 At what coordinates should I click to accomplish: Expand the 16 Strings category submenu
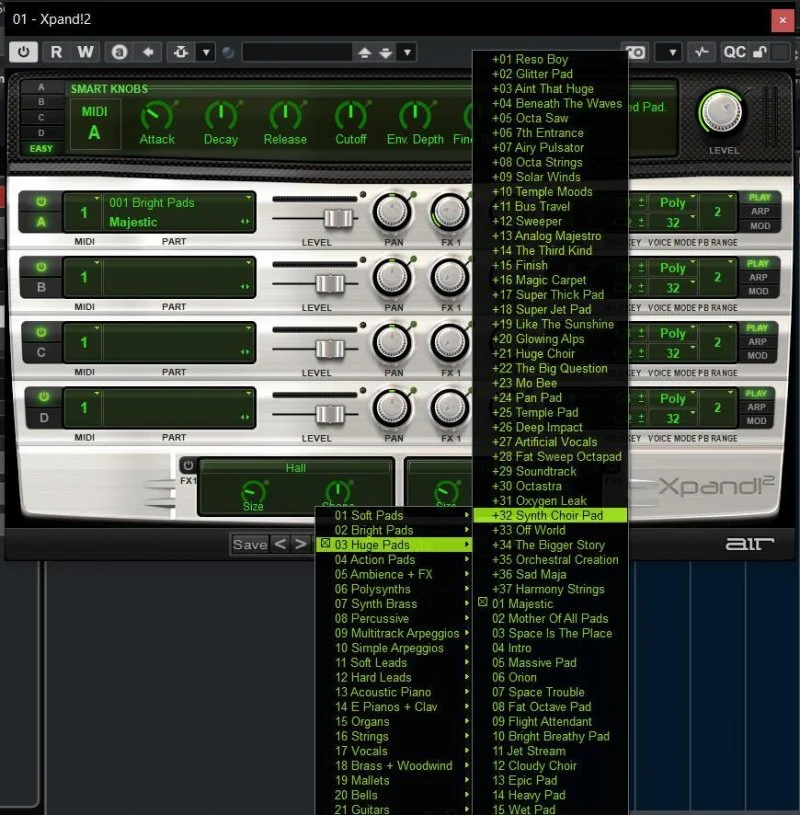tap(394, 736)
